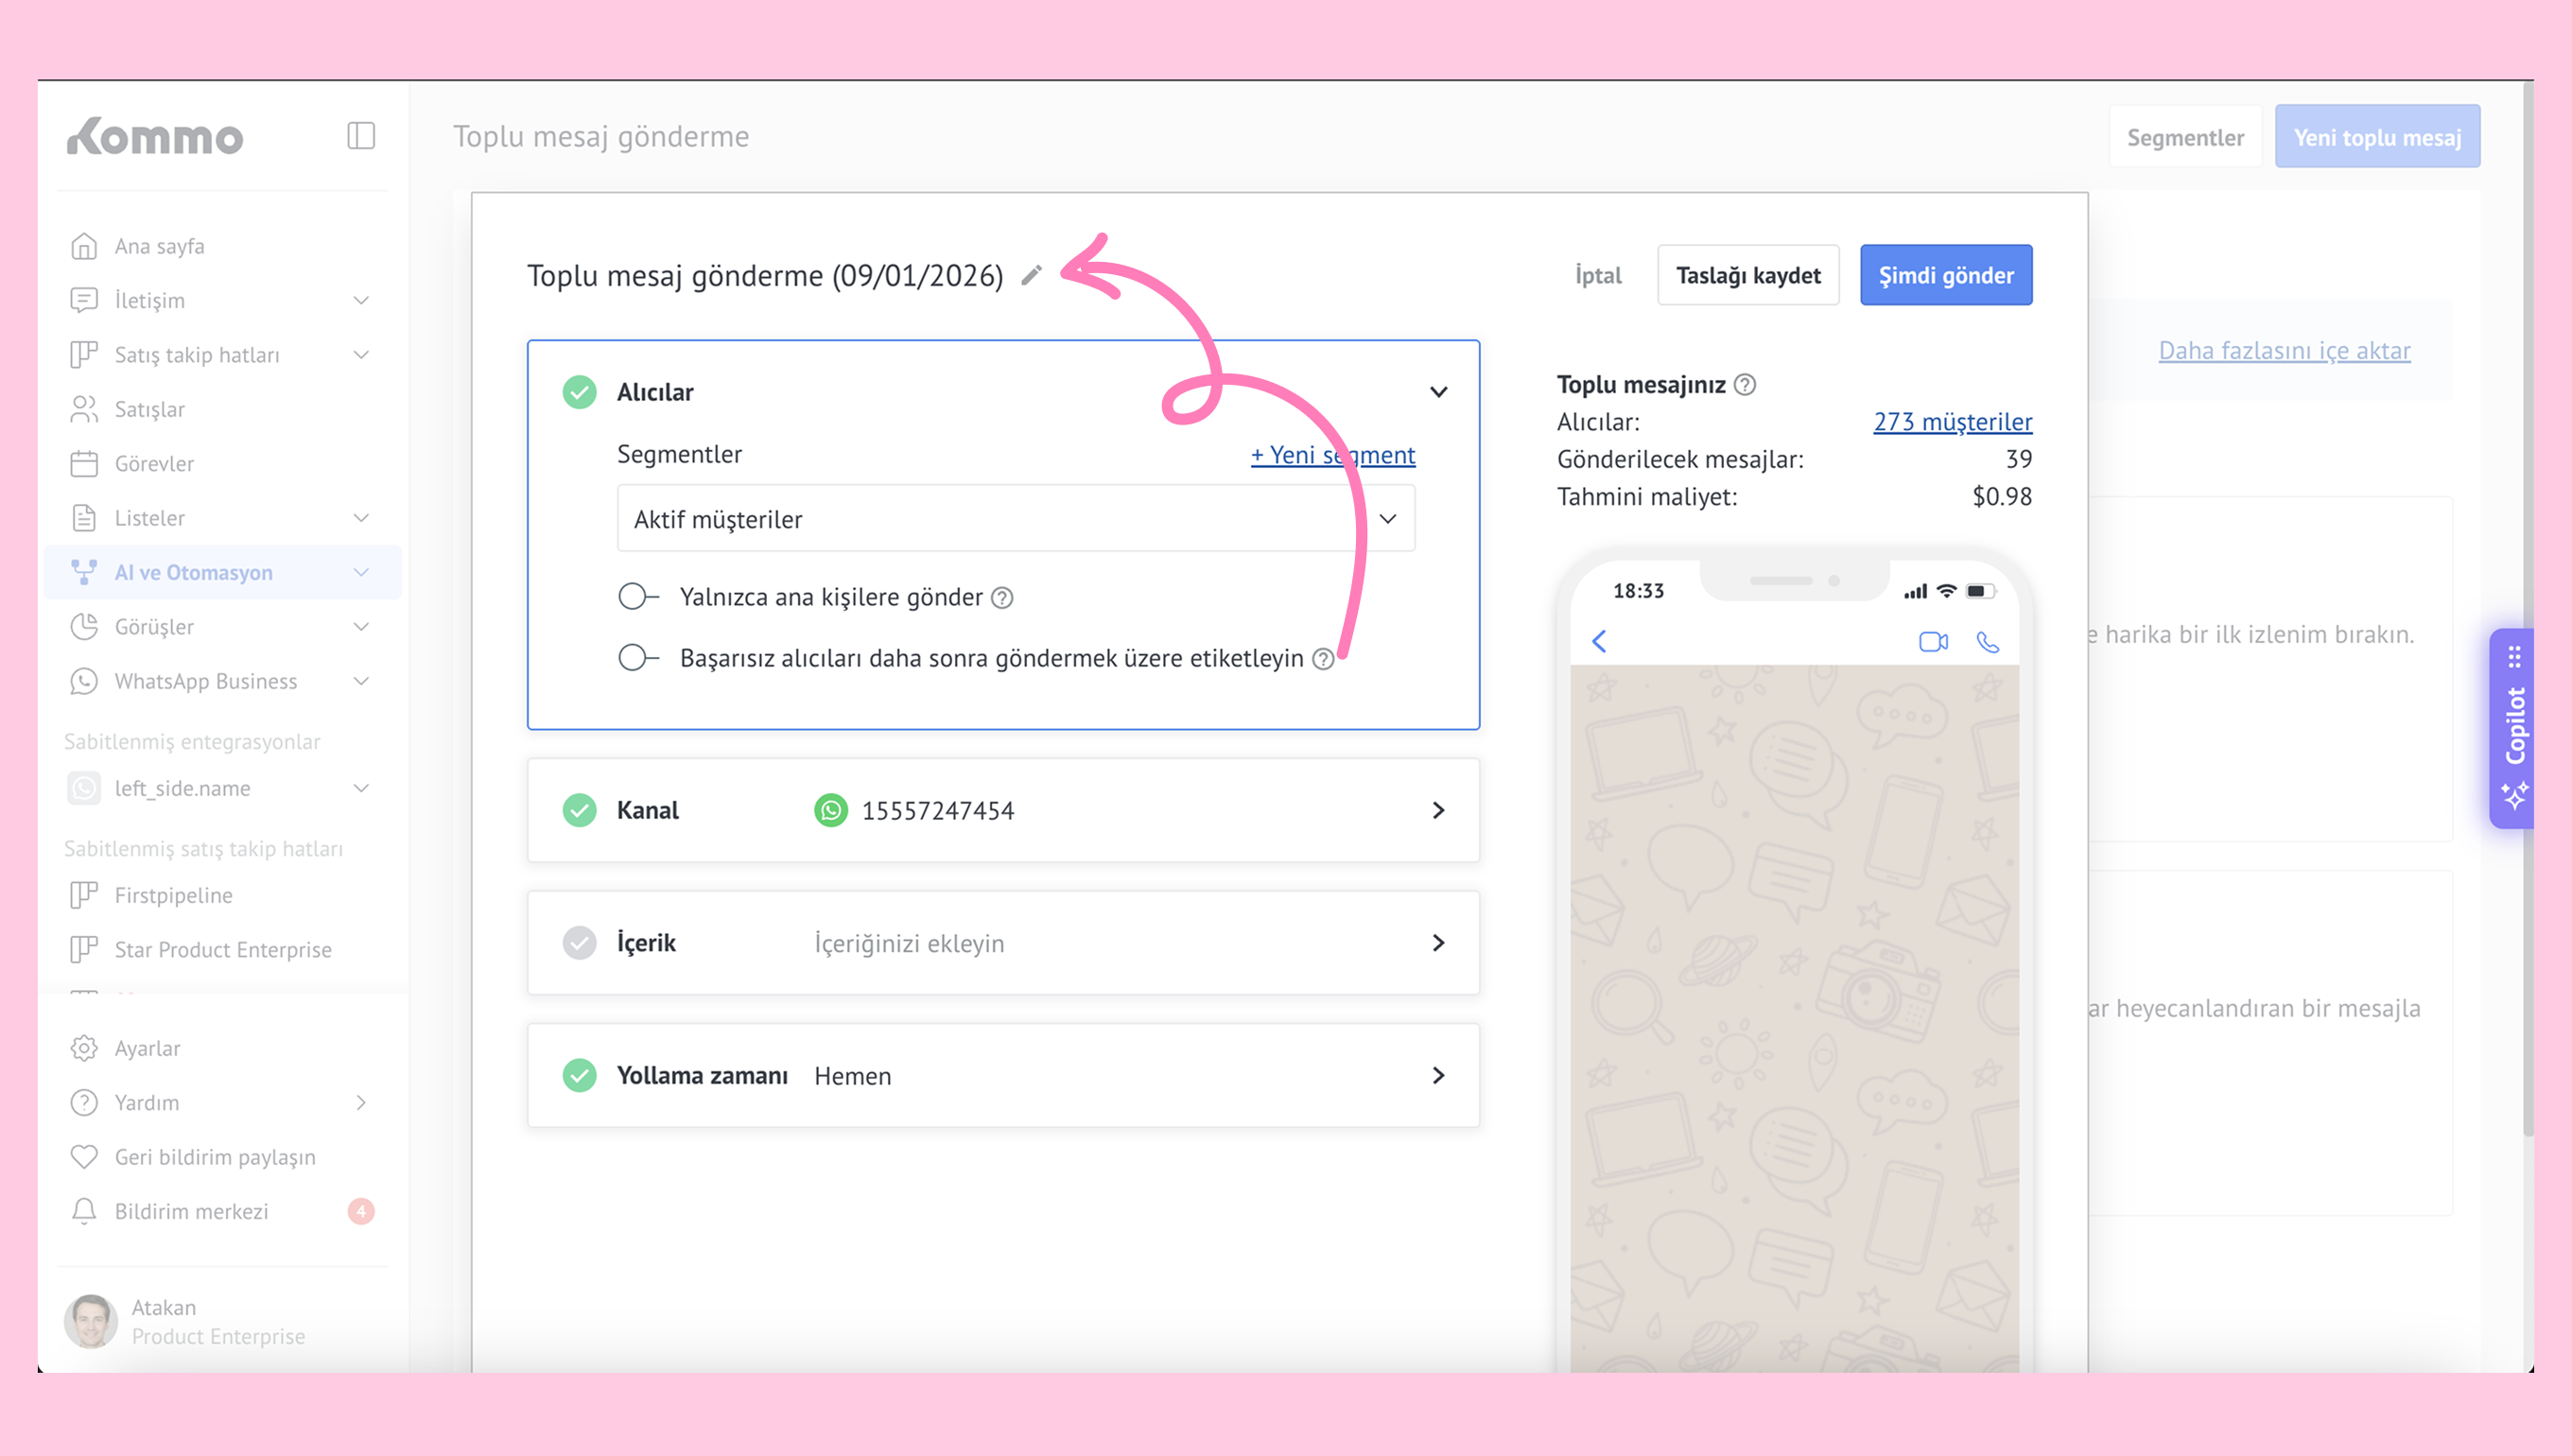Click the pencil icon to rename the broadcast
2572x1456 pixels.
click(x=1032, y=275)
